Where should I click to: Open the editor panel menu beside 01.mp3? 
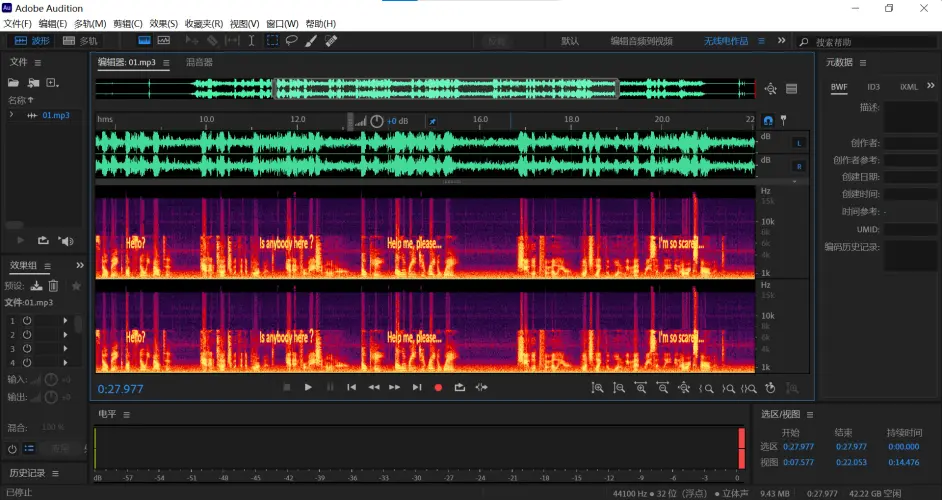tap(166, 62)
